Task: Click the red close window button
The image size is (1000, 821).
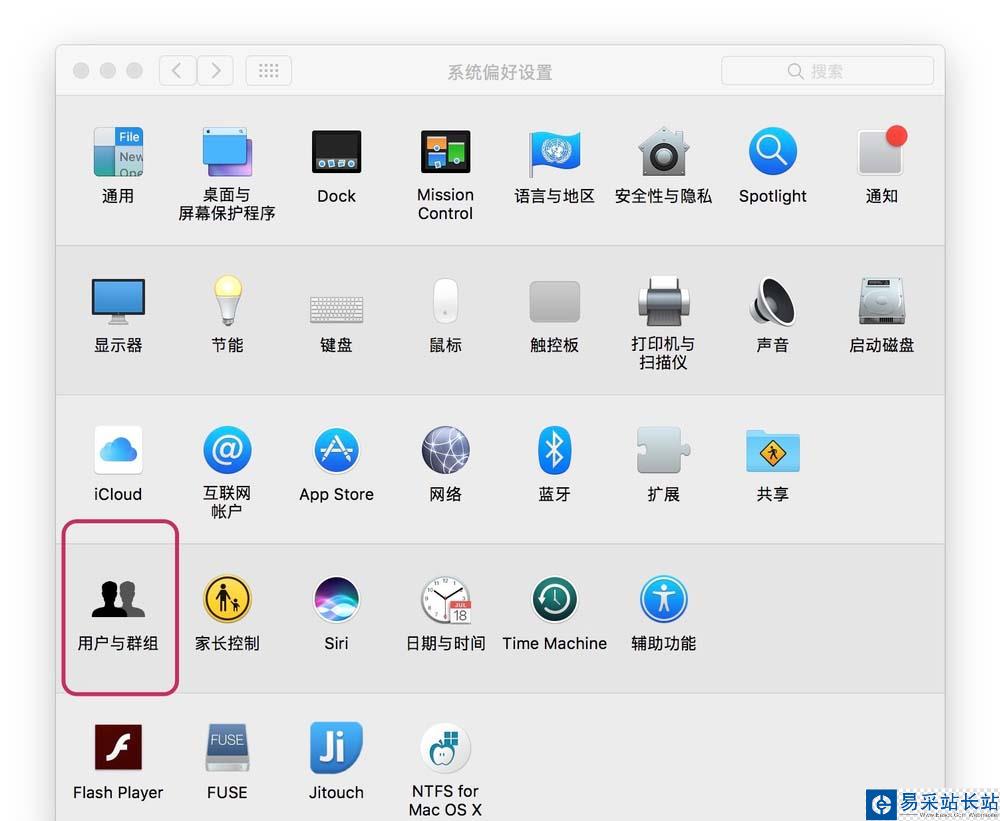Action: tap(81, 70)
